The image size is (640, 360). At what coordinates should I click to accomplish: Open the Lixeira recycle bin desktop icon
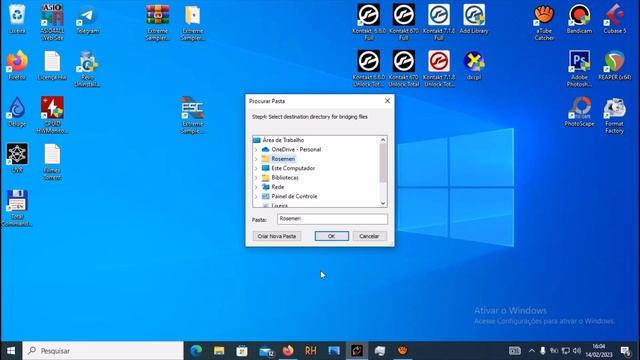(17, 19)
